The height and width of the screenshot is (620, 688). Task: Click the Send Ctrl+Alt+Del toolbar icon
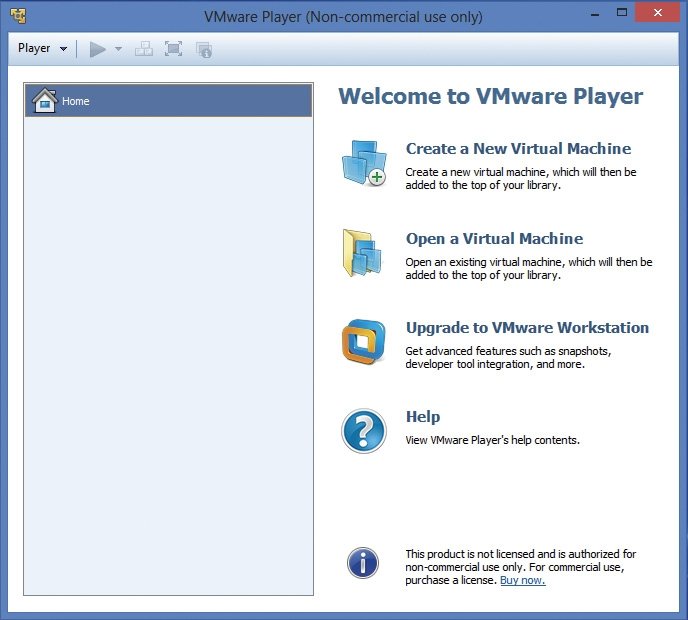[144, 49]
